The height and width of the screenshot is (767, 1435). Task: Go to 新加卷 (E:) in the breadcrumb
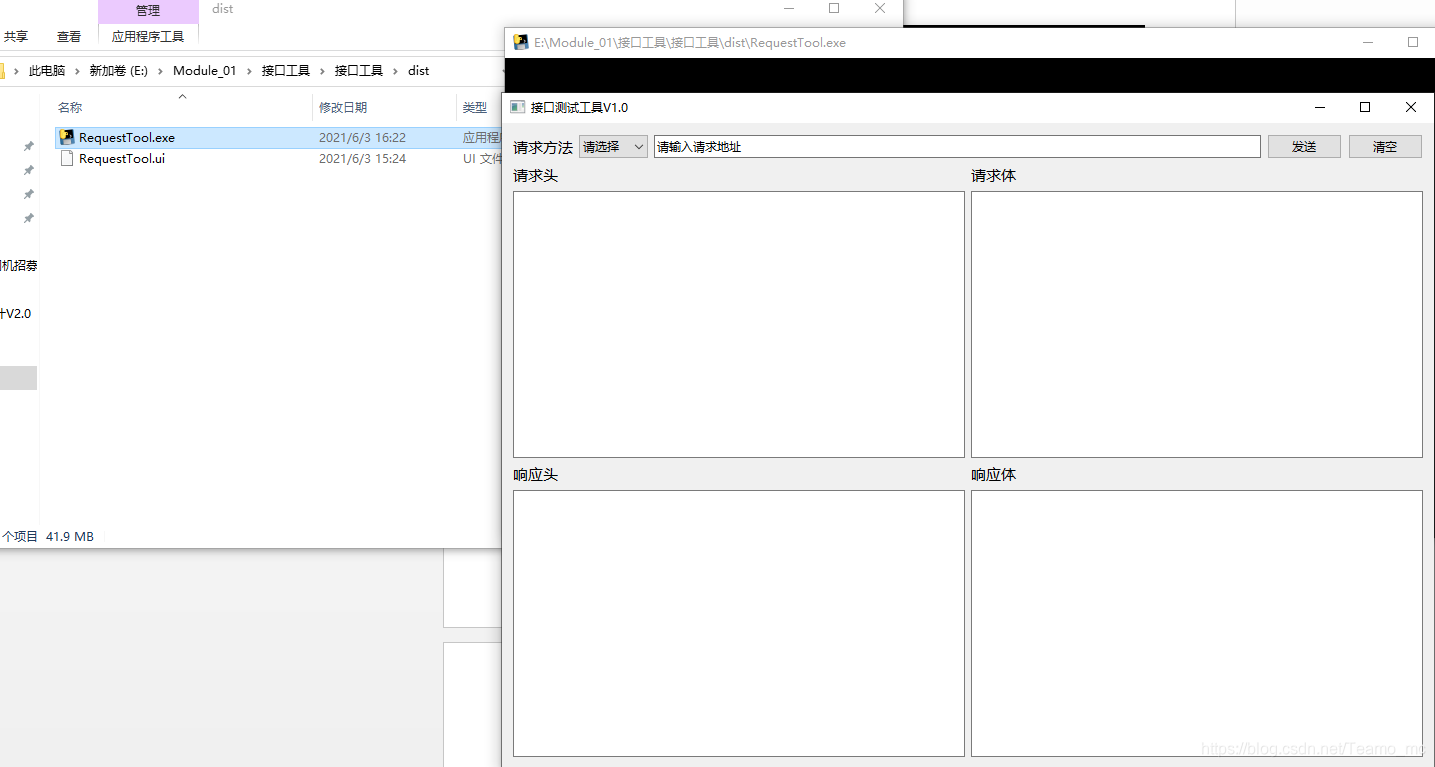(119, 71)
